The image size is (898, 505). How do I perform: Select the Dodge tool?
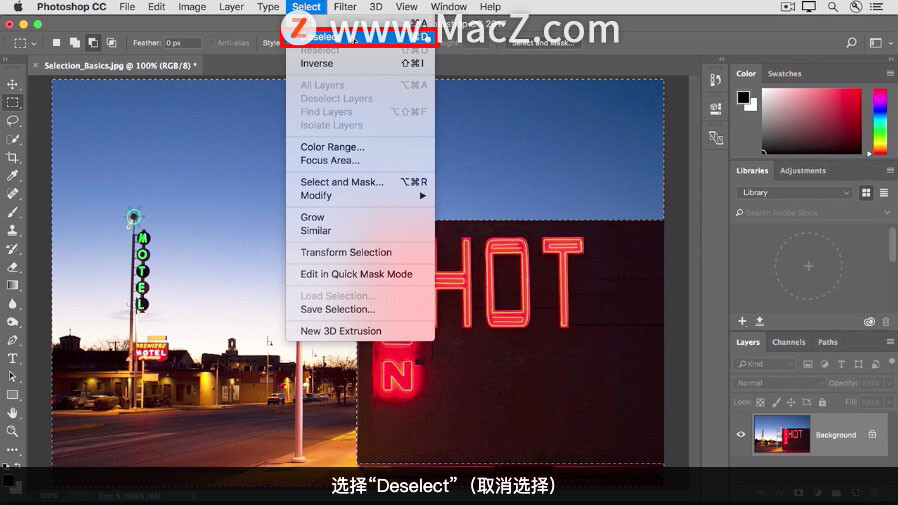coord(12,322)
